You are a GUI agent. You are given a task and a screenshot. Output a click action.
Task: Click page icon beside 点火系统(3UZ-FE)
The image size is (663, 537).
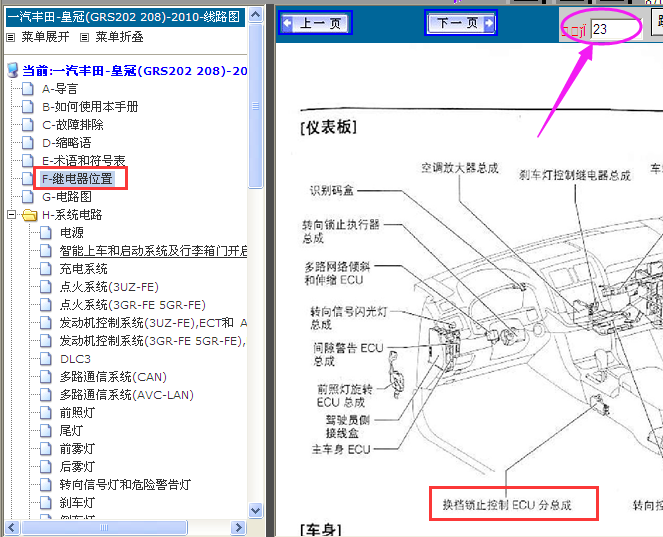(x=46, y=287)
